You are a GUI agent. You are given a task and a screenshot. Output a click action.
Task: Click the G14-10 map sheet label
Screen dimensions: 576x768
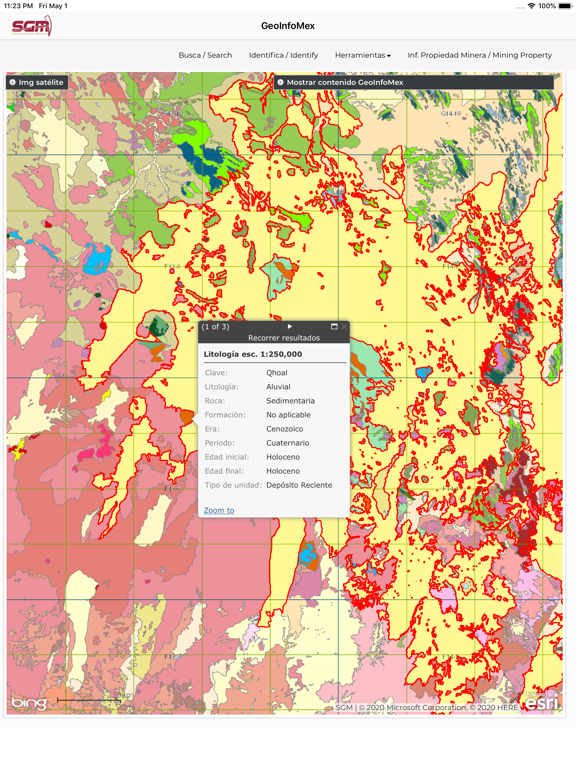click(451, 114)
